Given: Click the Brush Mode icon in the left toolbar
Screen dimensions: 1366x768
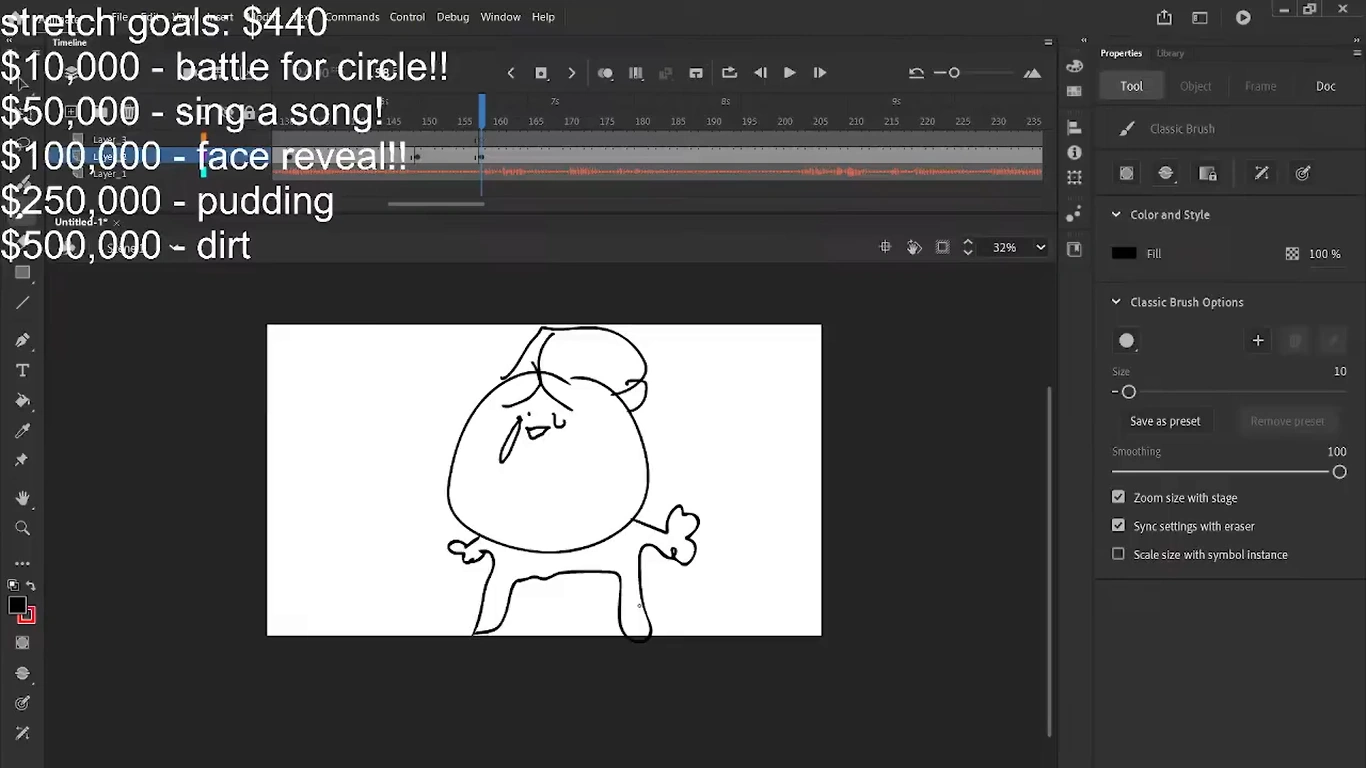Looking at the screenshot, I should 22,673.
